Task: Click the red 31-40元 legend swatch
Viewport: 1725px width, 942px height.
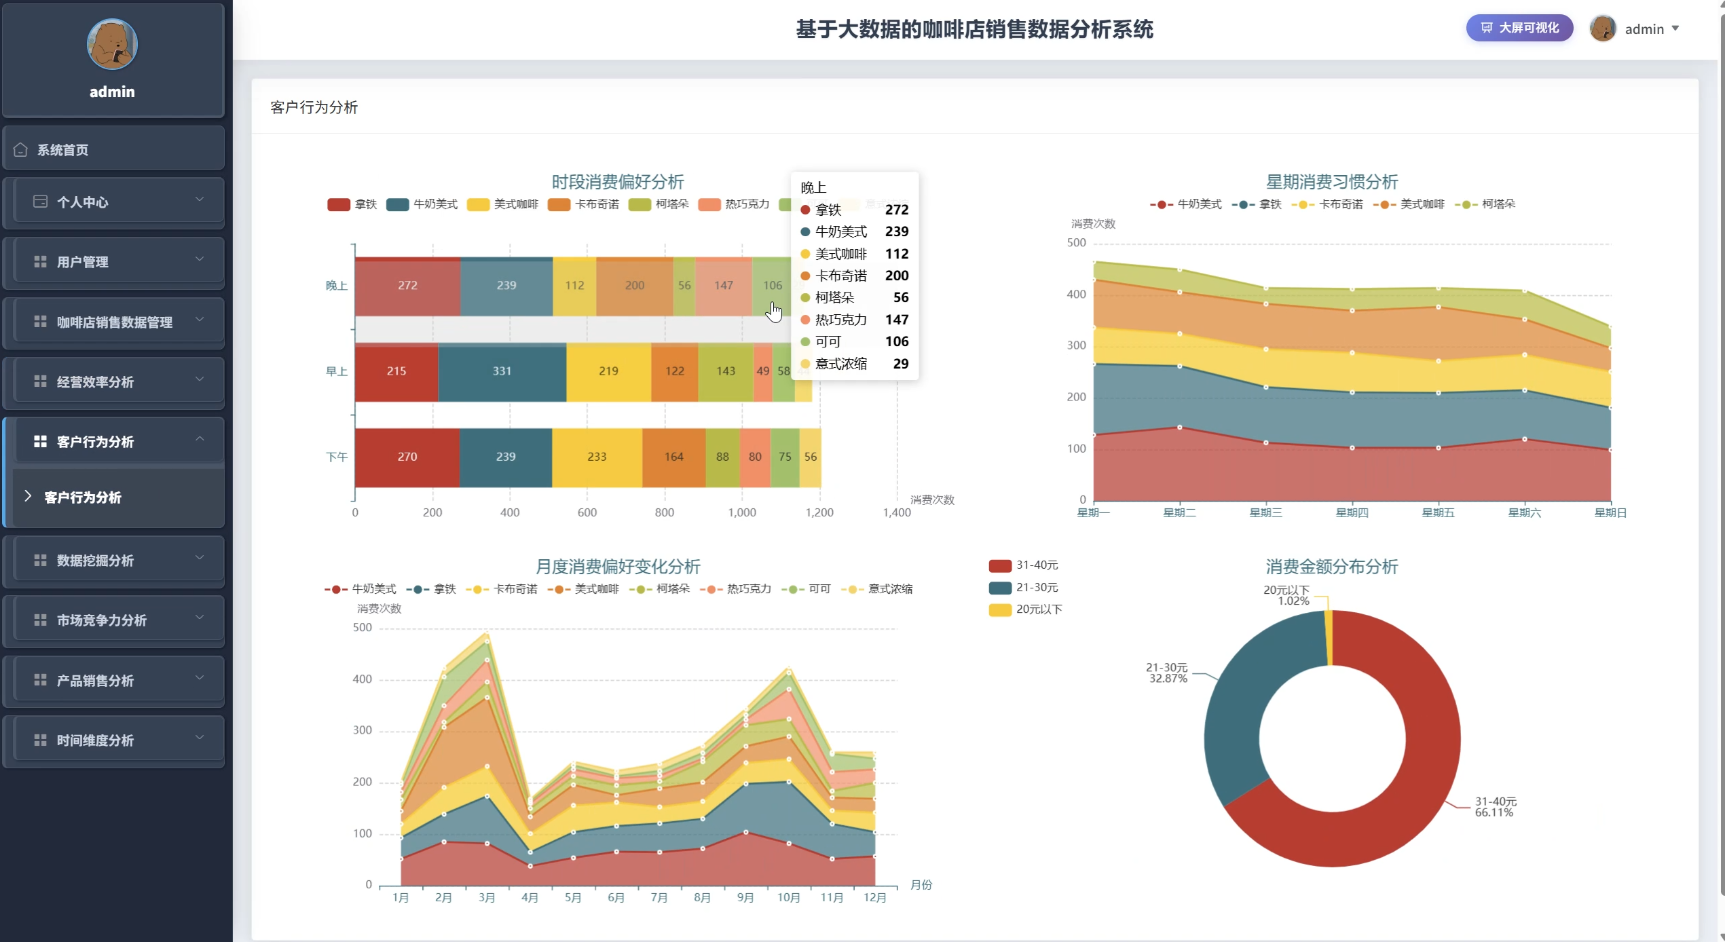Action: click(1000, 566)
